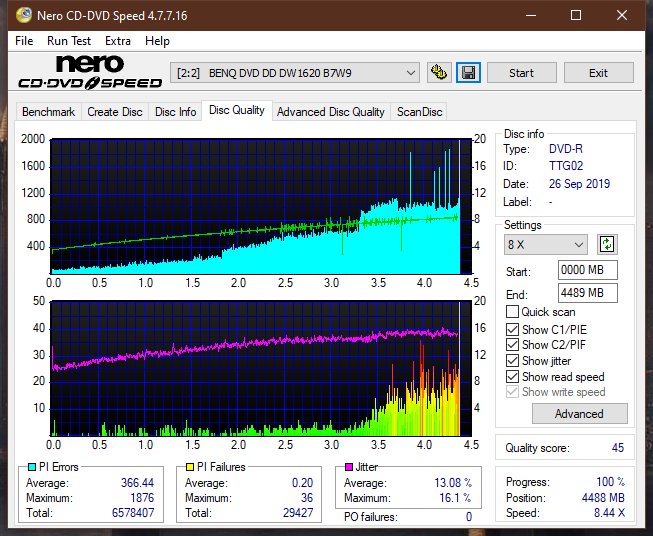This screenshot has height=536, width=653.
Task: Click the Nero disc app icon in the title bar
Action: coord(23,15)
